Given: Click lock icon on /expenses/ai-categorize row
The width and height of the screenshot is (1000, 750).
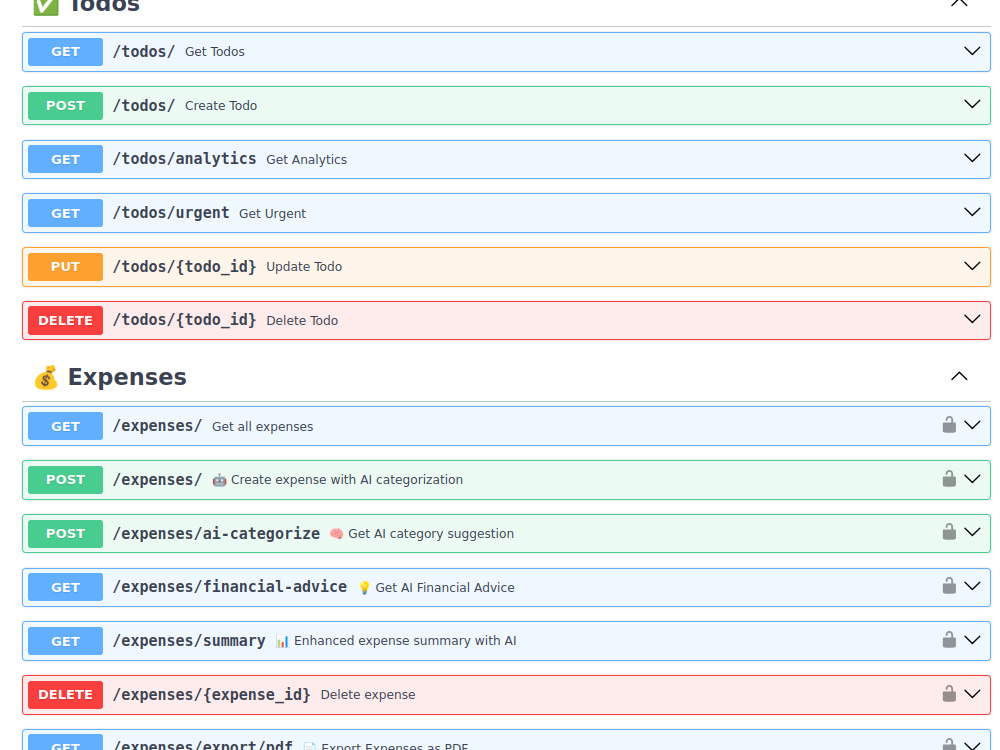Looking at the screenshot, I should (949, 532).
